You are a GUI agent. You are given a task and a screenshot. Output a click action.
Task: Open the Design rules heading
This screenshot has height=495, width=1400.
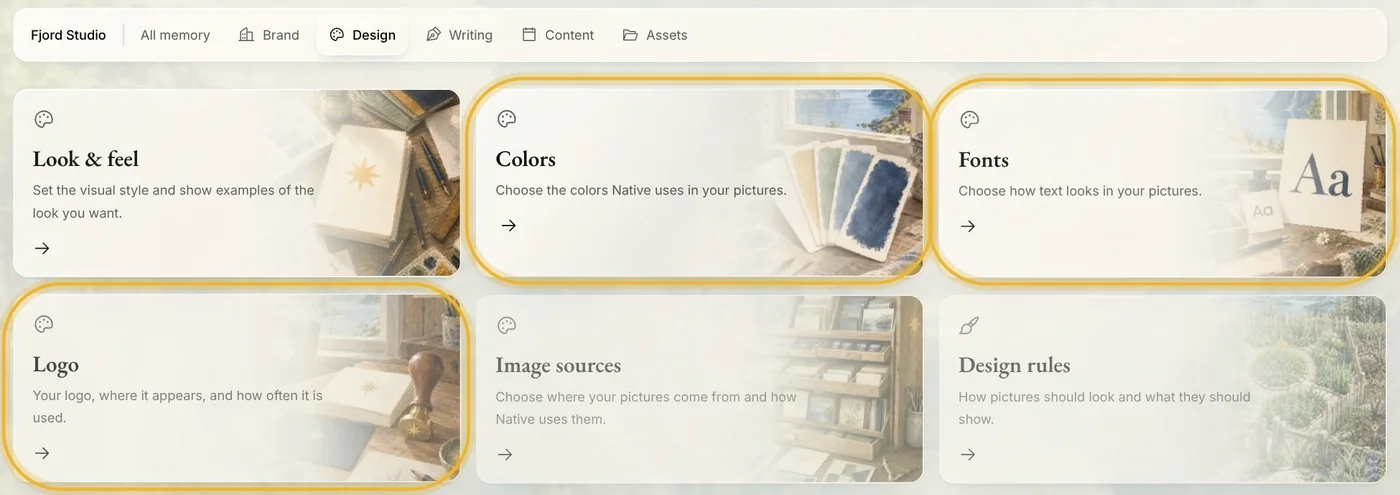tap(1014, 365)
